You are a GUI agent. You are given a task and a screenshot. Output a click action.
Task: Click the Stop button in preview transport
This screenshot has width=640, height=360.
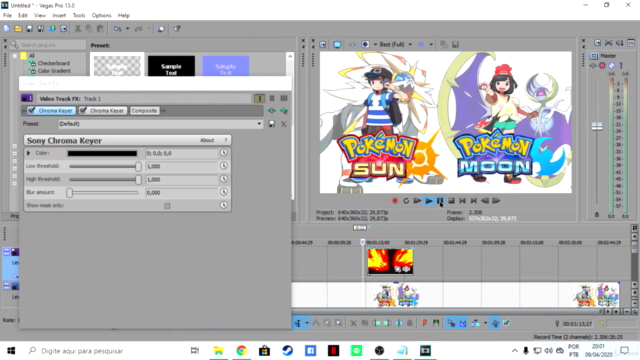451,201
